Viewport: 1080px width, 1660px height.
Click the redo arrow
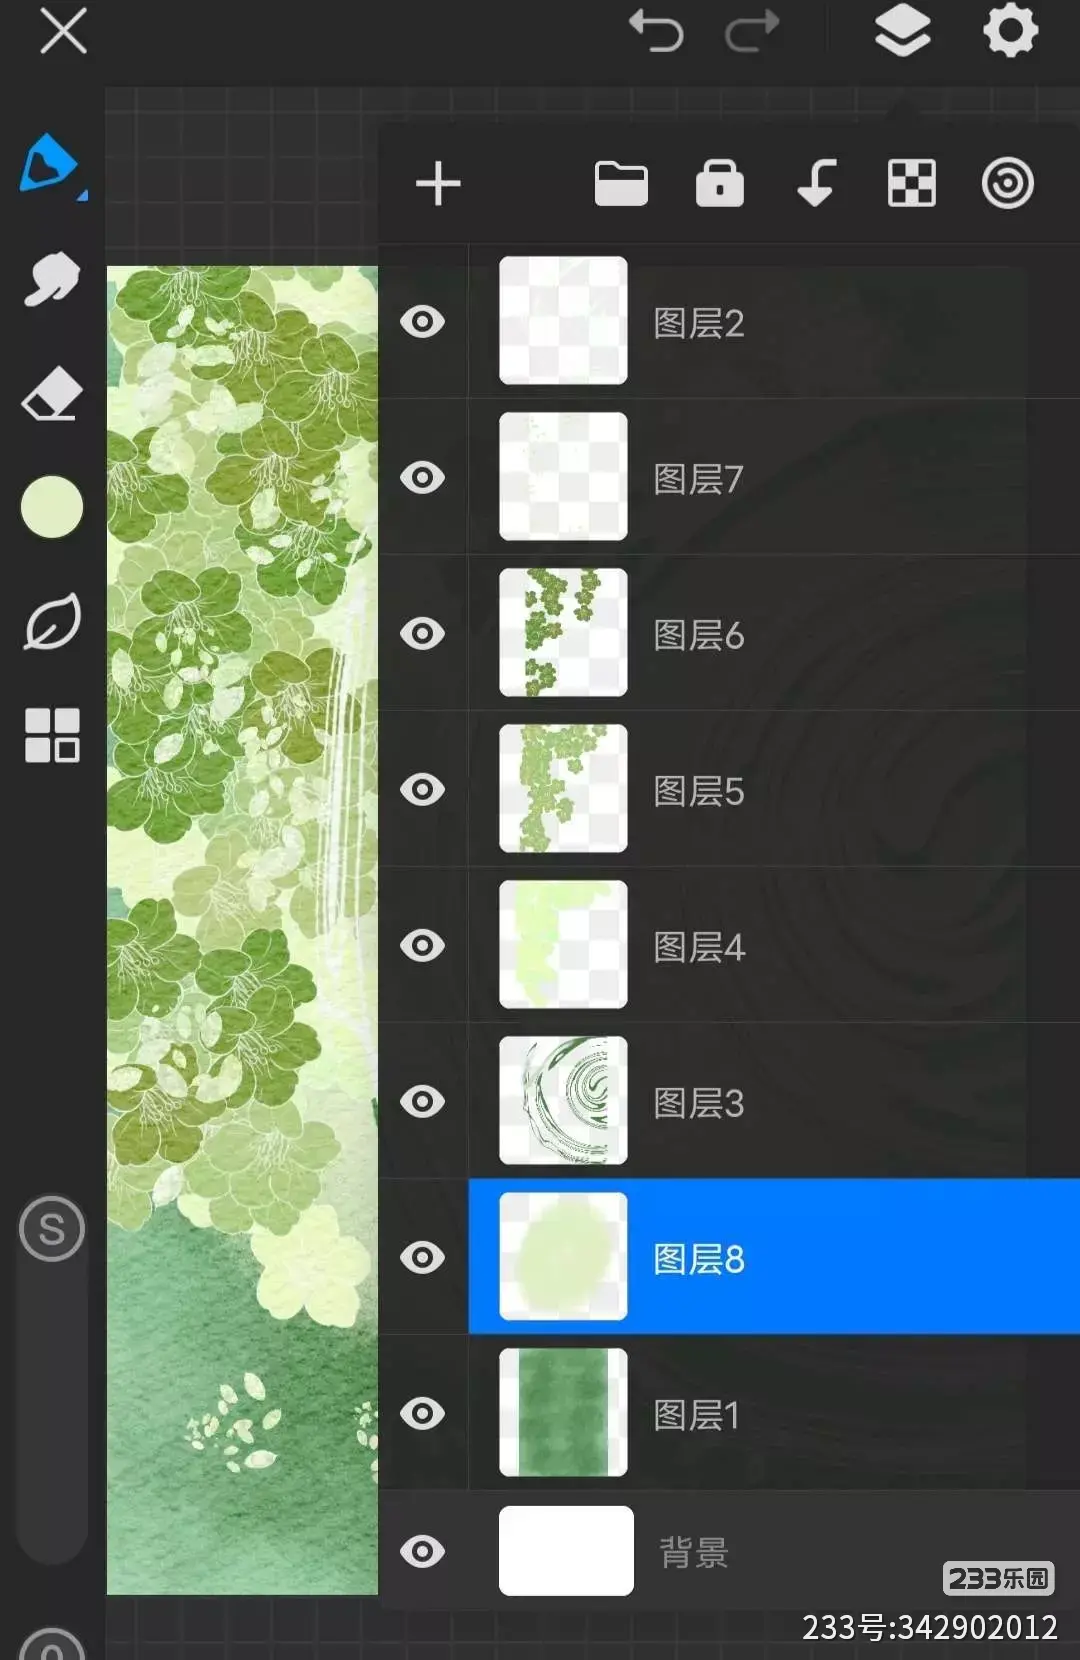click(x=752, y=31)
